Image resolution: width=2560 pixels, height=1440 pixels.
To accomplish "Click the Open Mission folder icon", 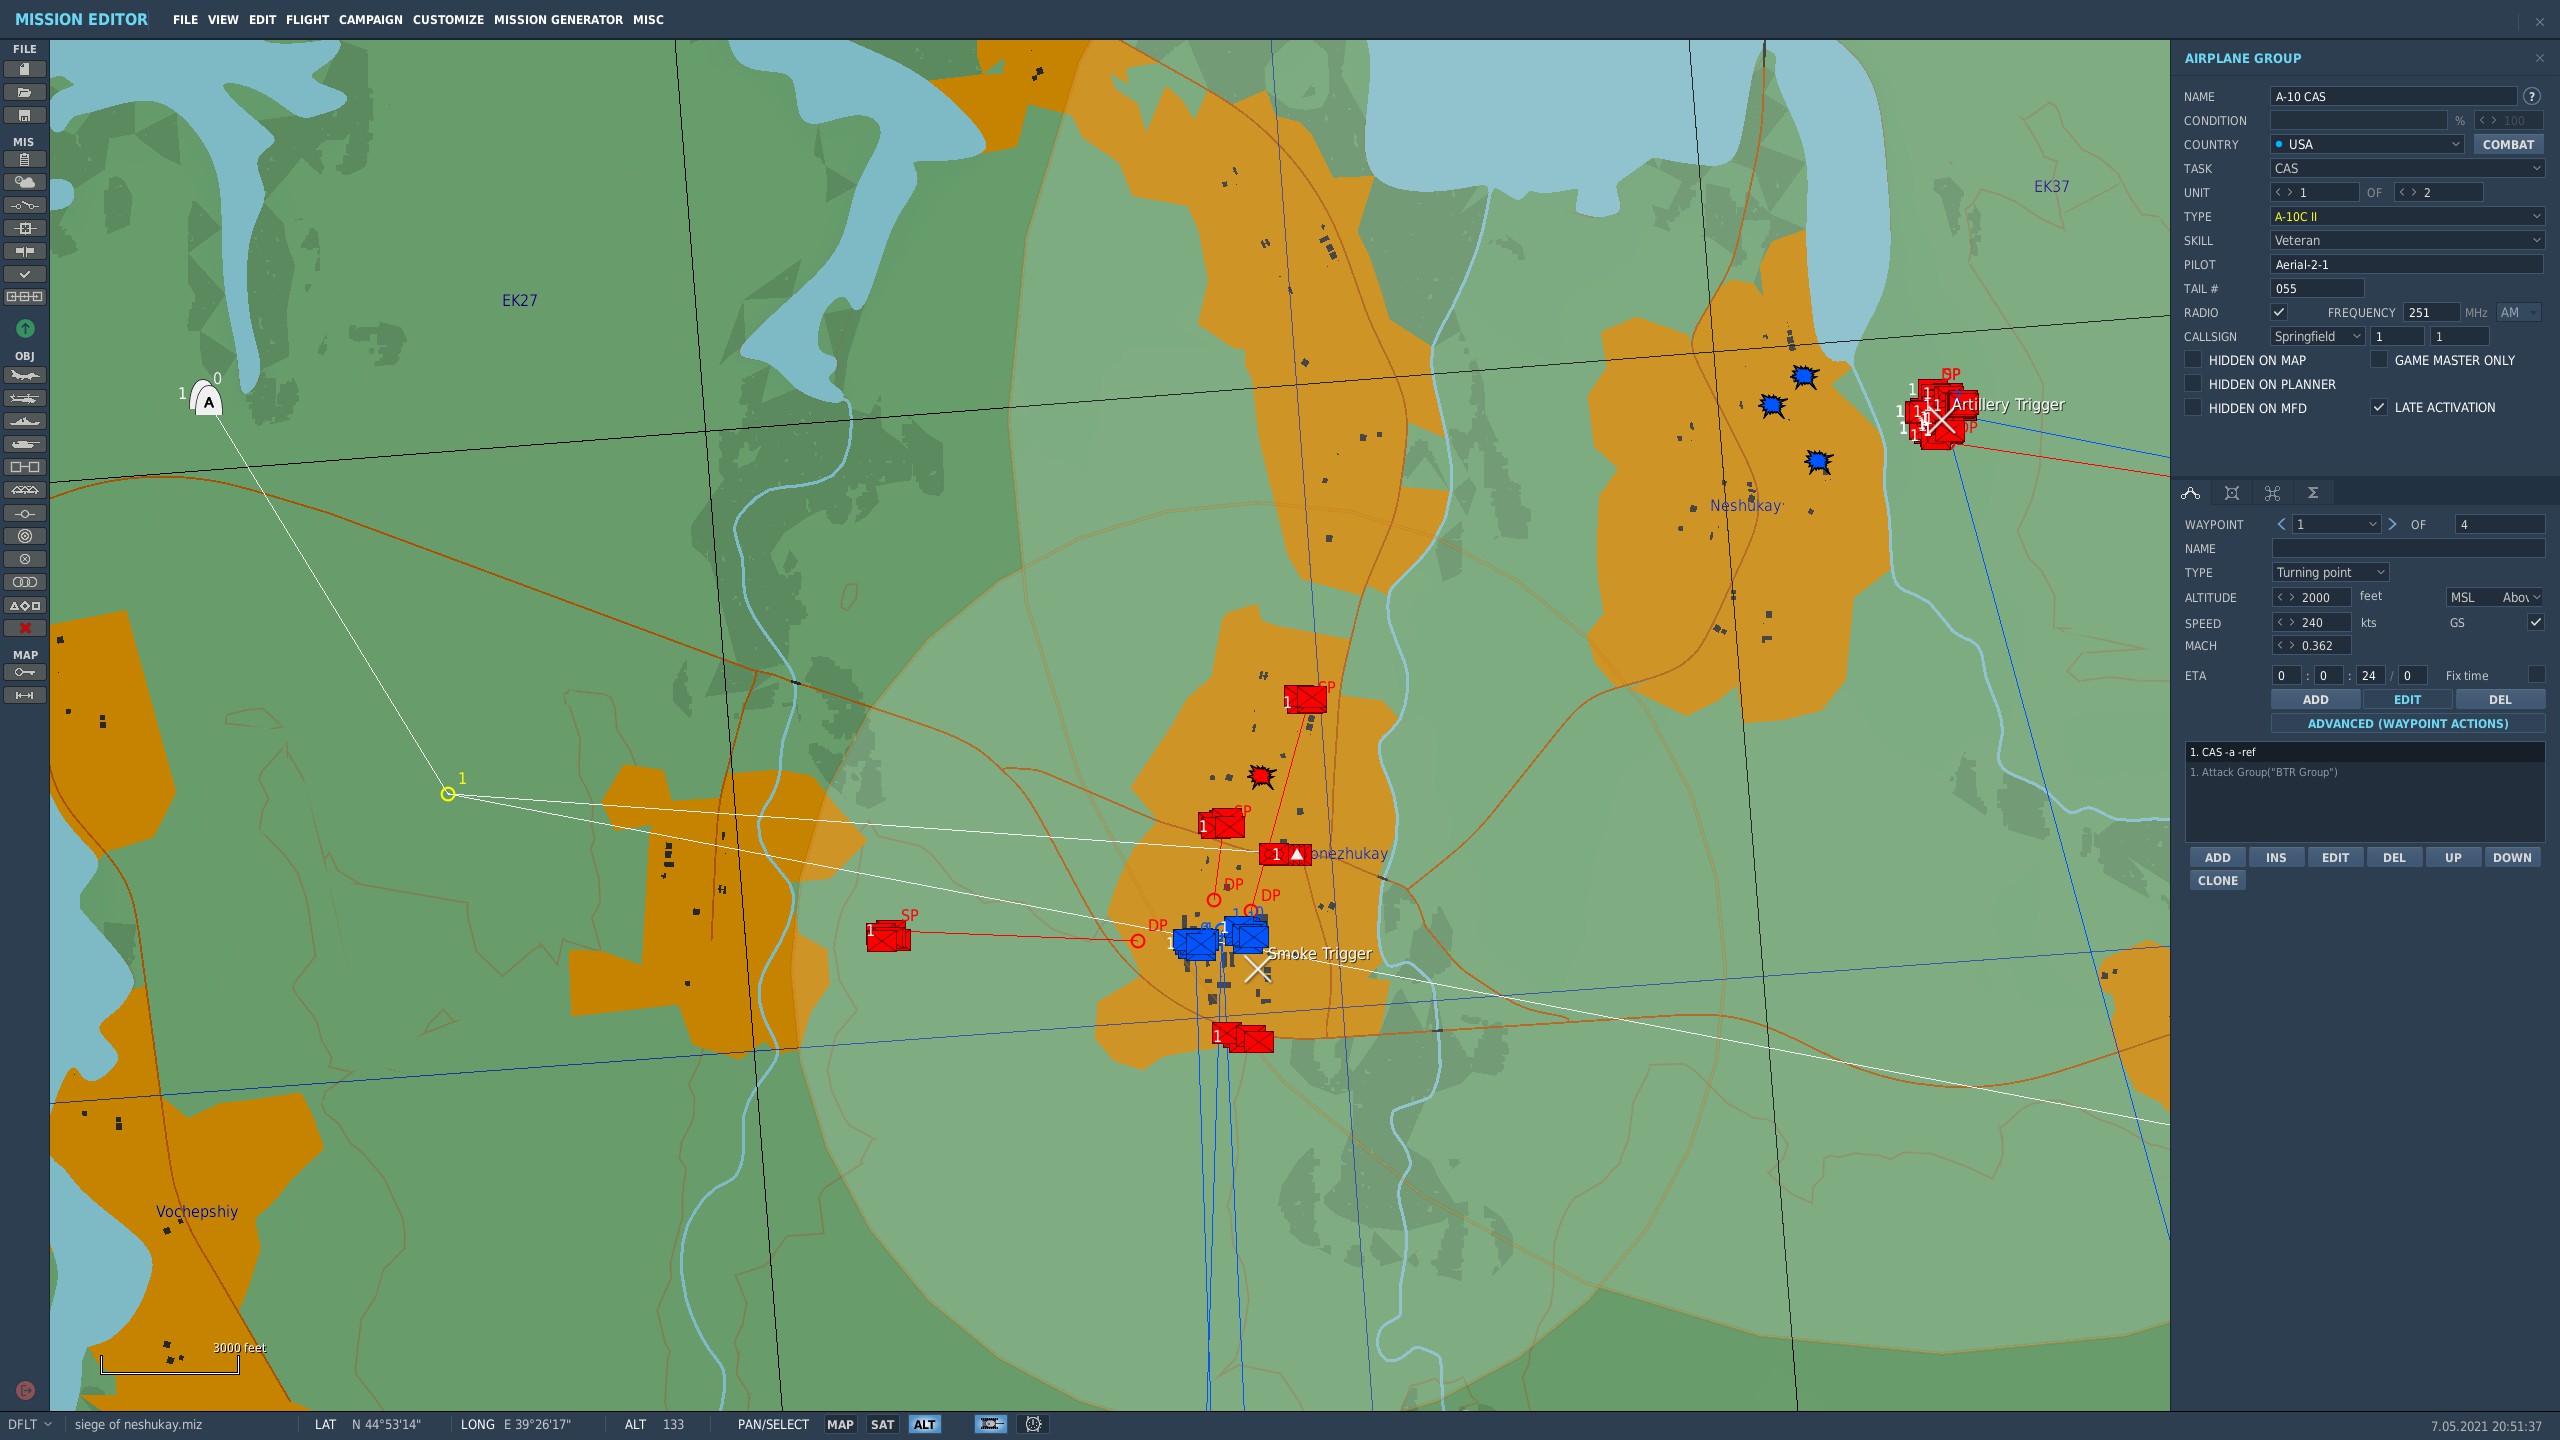I will coord(25,92).
